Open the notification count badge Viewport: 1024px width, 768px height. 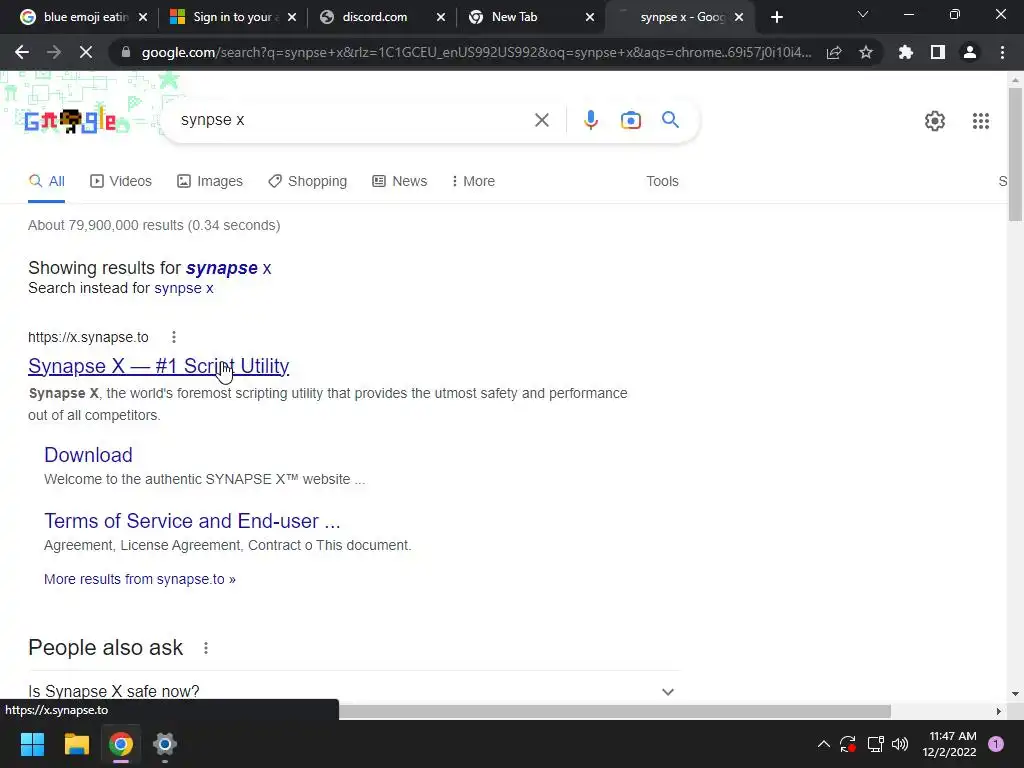[x=996, y=744]
